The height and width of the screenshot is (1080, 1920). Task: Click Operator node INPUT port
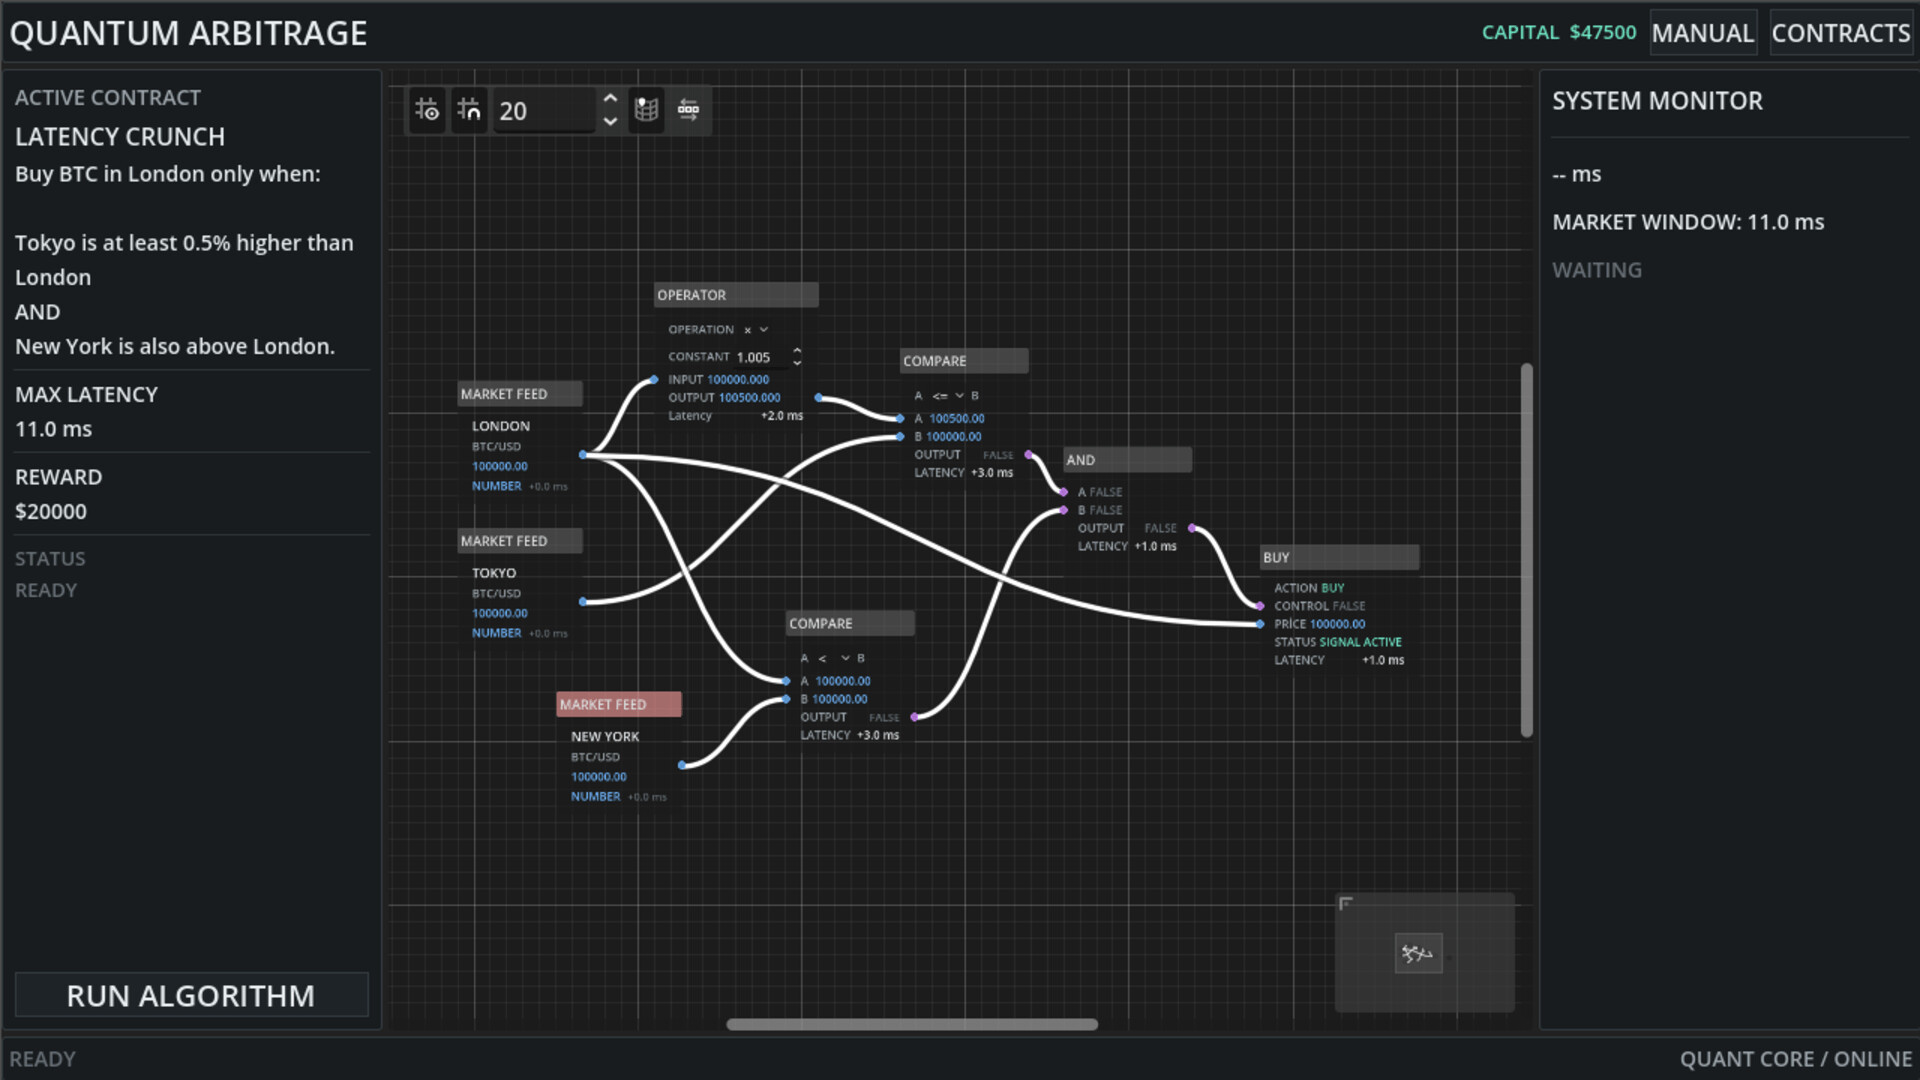(654, 380)
